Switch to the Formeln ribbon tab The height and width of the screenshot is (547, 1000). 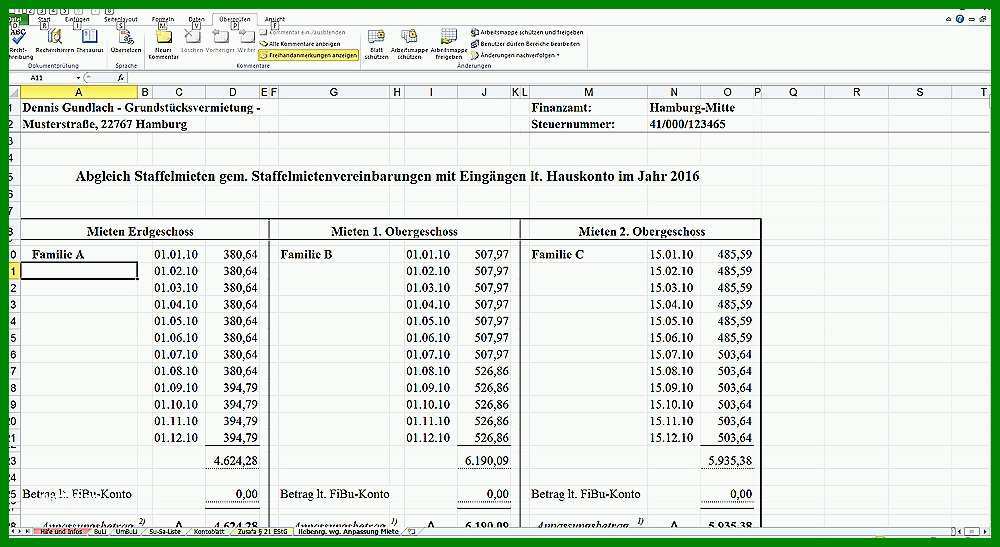pos(163,20)
